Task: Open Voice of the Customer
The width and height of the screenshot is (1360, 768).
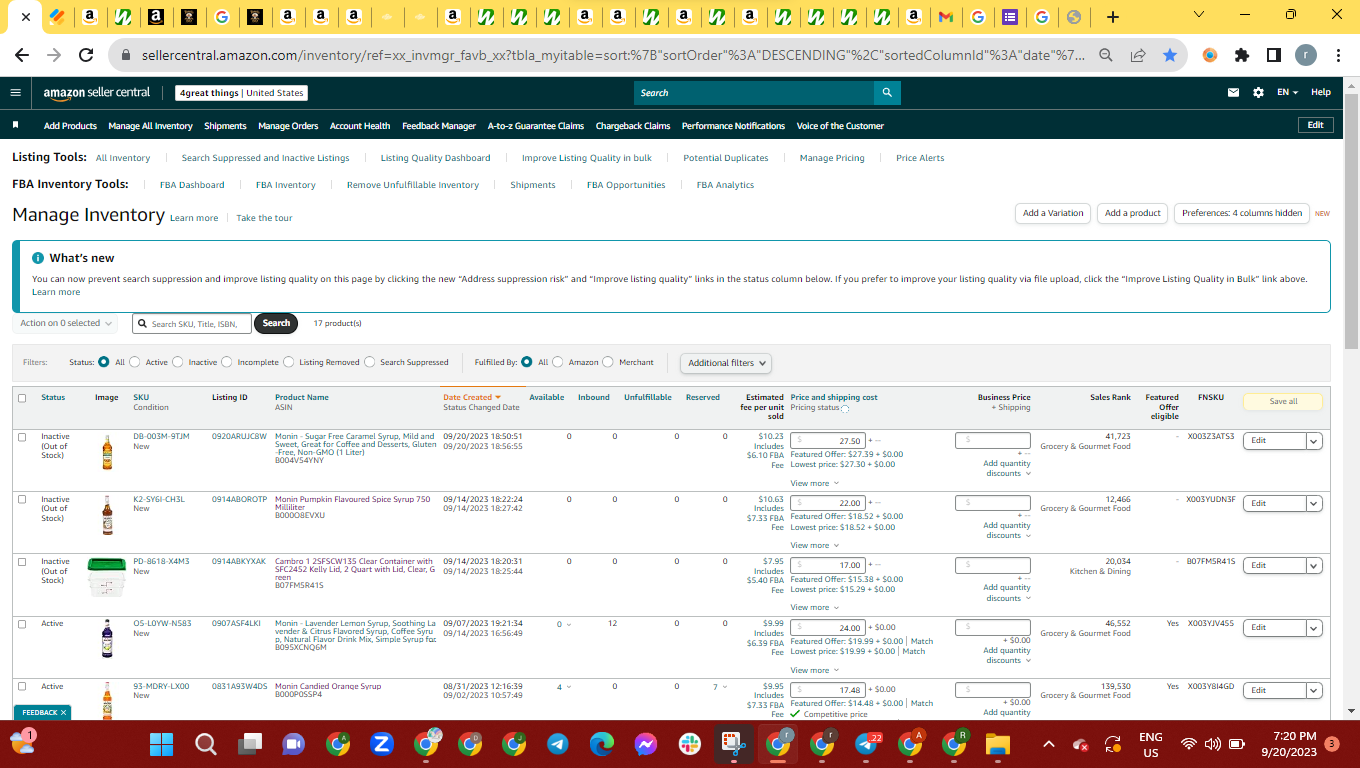Action: click(x=840, y=126)
